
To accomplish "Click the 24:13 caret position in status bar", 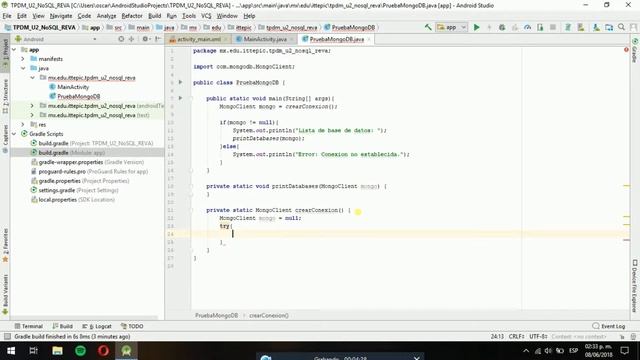I will (497, 336).
